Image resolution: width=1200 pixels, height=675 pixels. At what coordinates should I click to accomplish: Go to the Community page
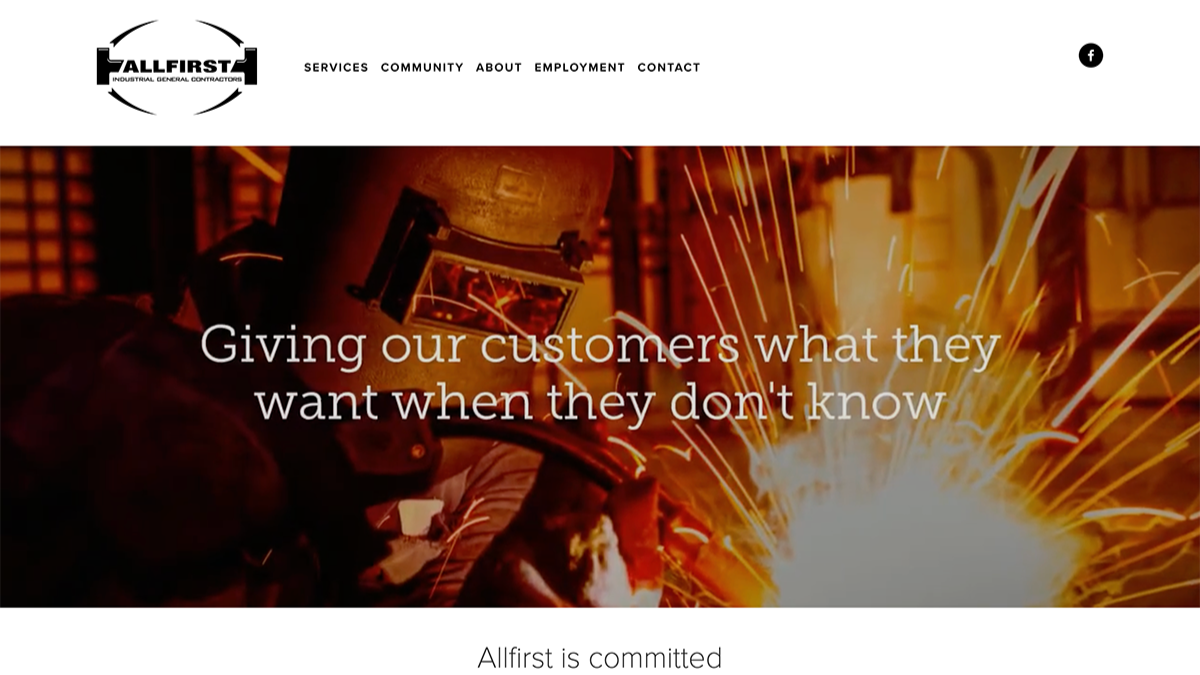tap(422, 68)
